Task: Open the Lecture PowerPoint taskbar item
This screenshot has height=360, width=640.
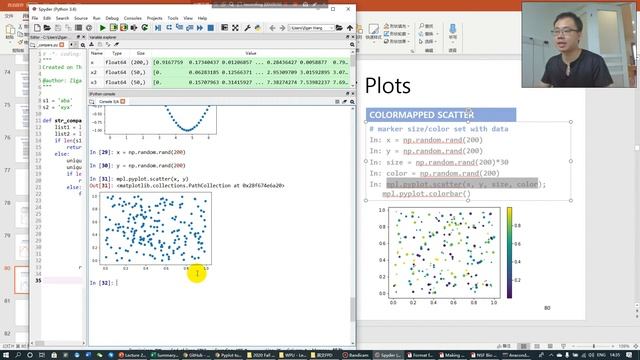Action: 132,355
